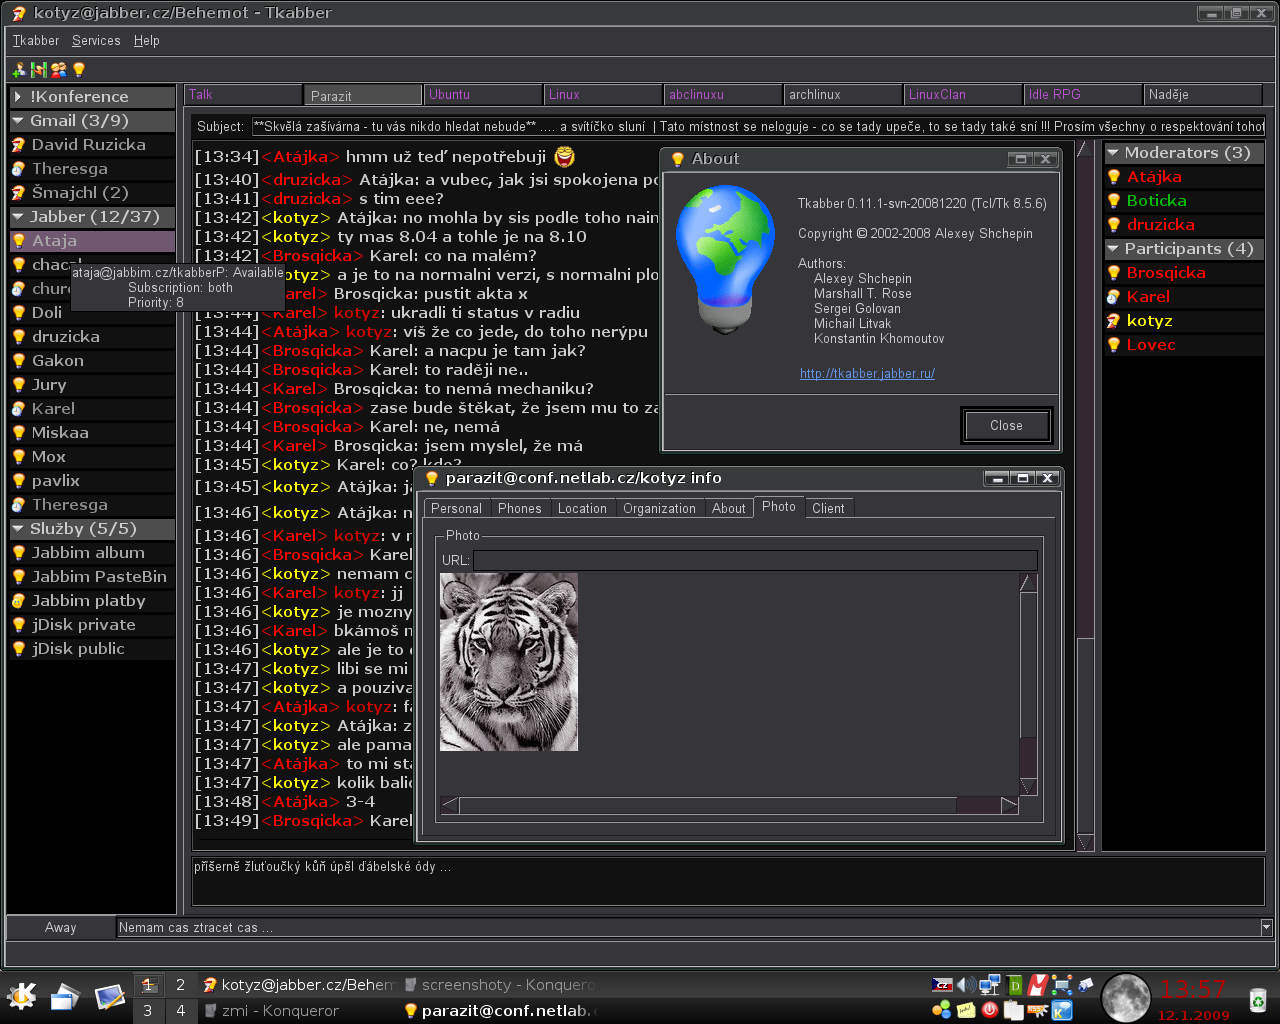Click the red power icon in system tray
This screenshot has height=1024, width=1280.
click(x=990, y=1010)
